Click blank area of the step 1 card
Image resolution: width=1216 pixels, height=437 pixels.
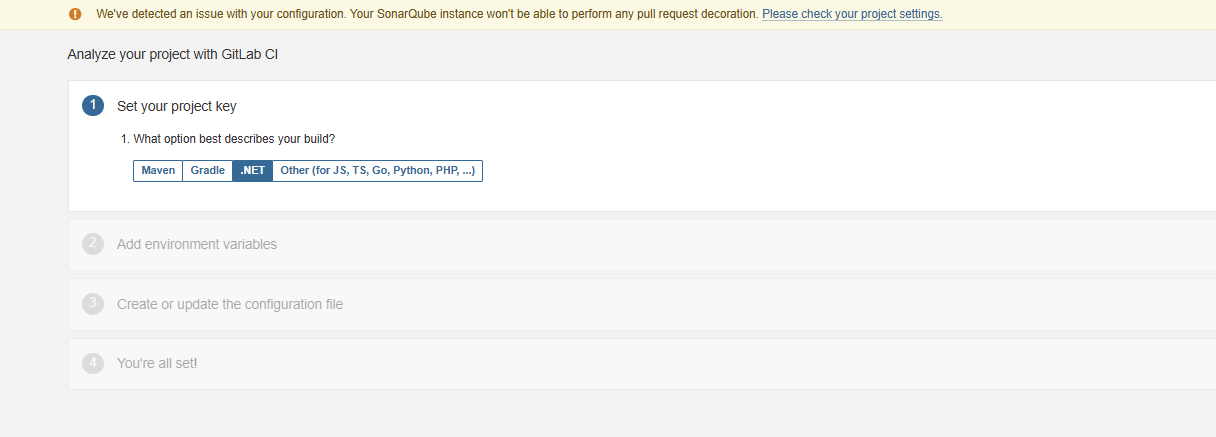pos(800,160)
